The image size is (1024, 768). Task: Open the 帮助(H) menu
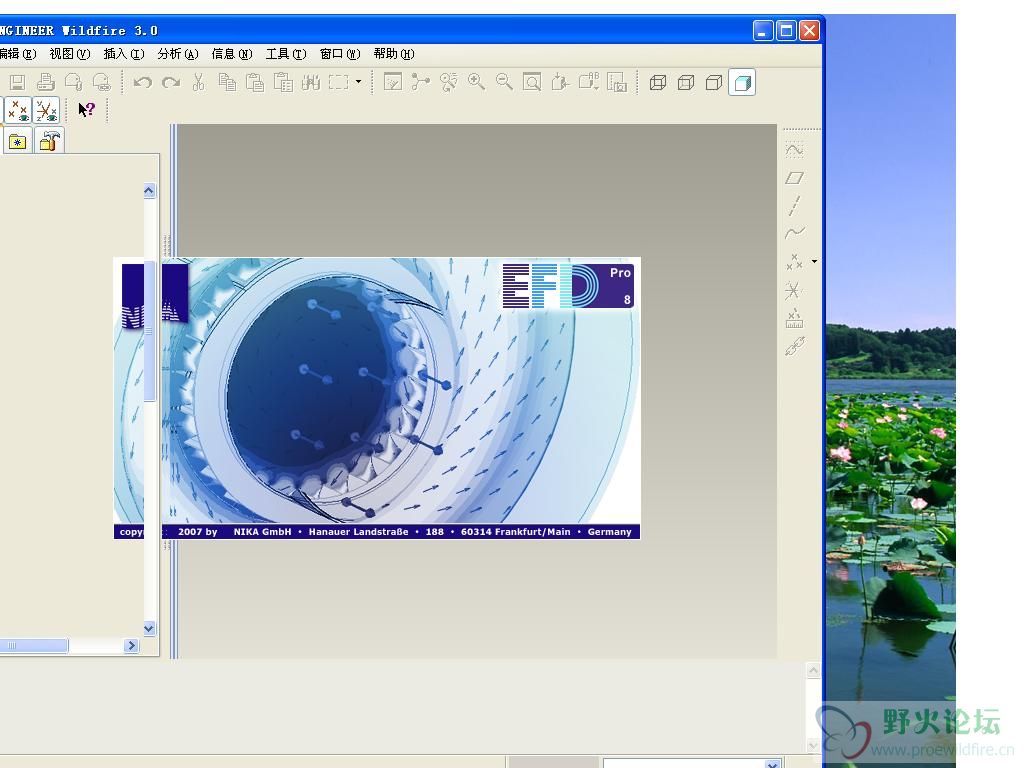[x=394, y=54]
